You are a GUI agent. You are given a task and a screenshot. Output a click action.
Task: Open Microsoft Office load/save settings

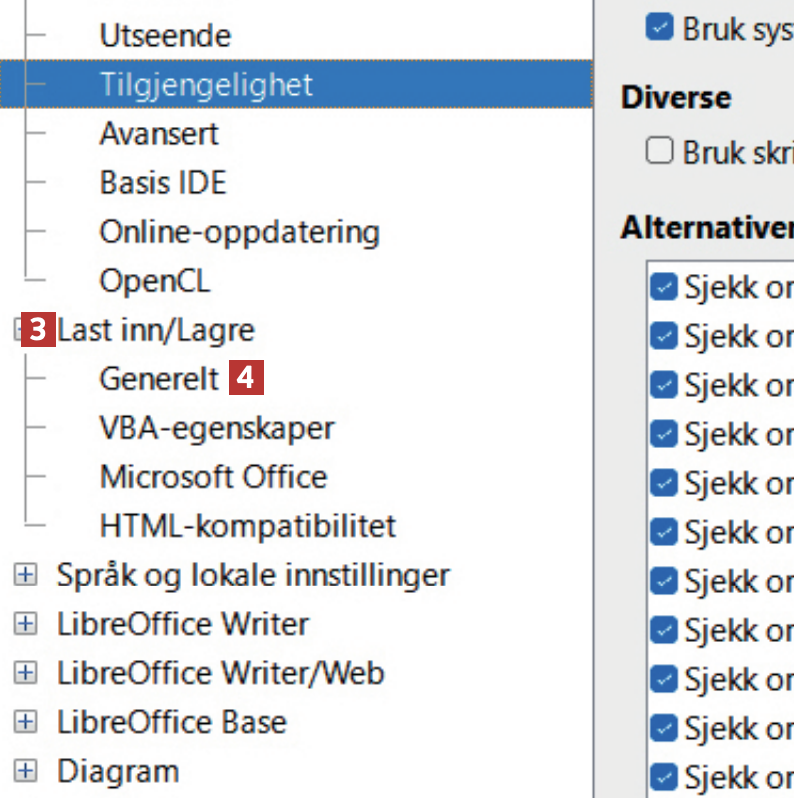[213, 477]
